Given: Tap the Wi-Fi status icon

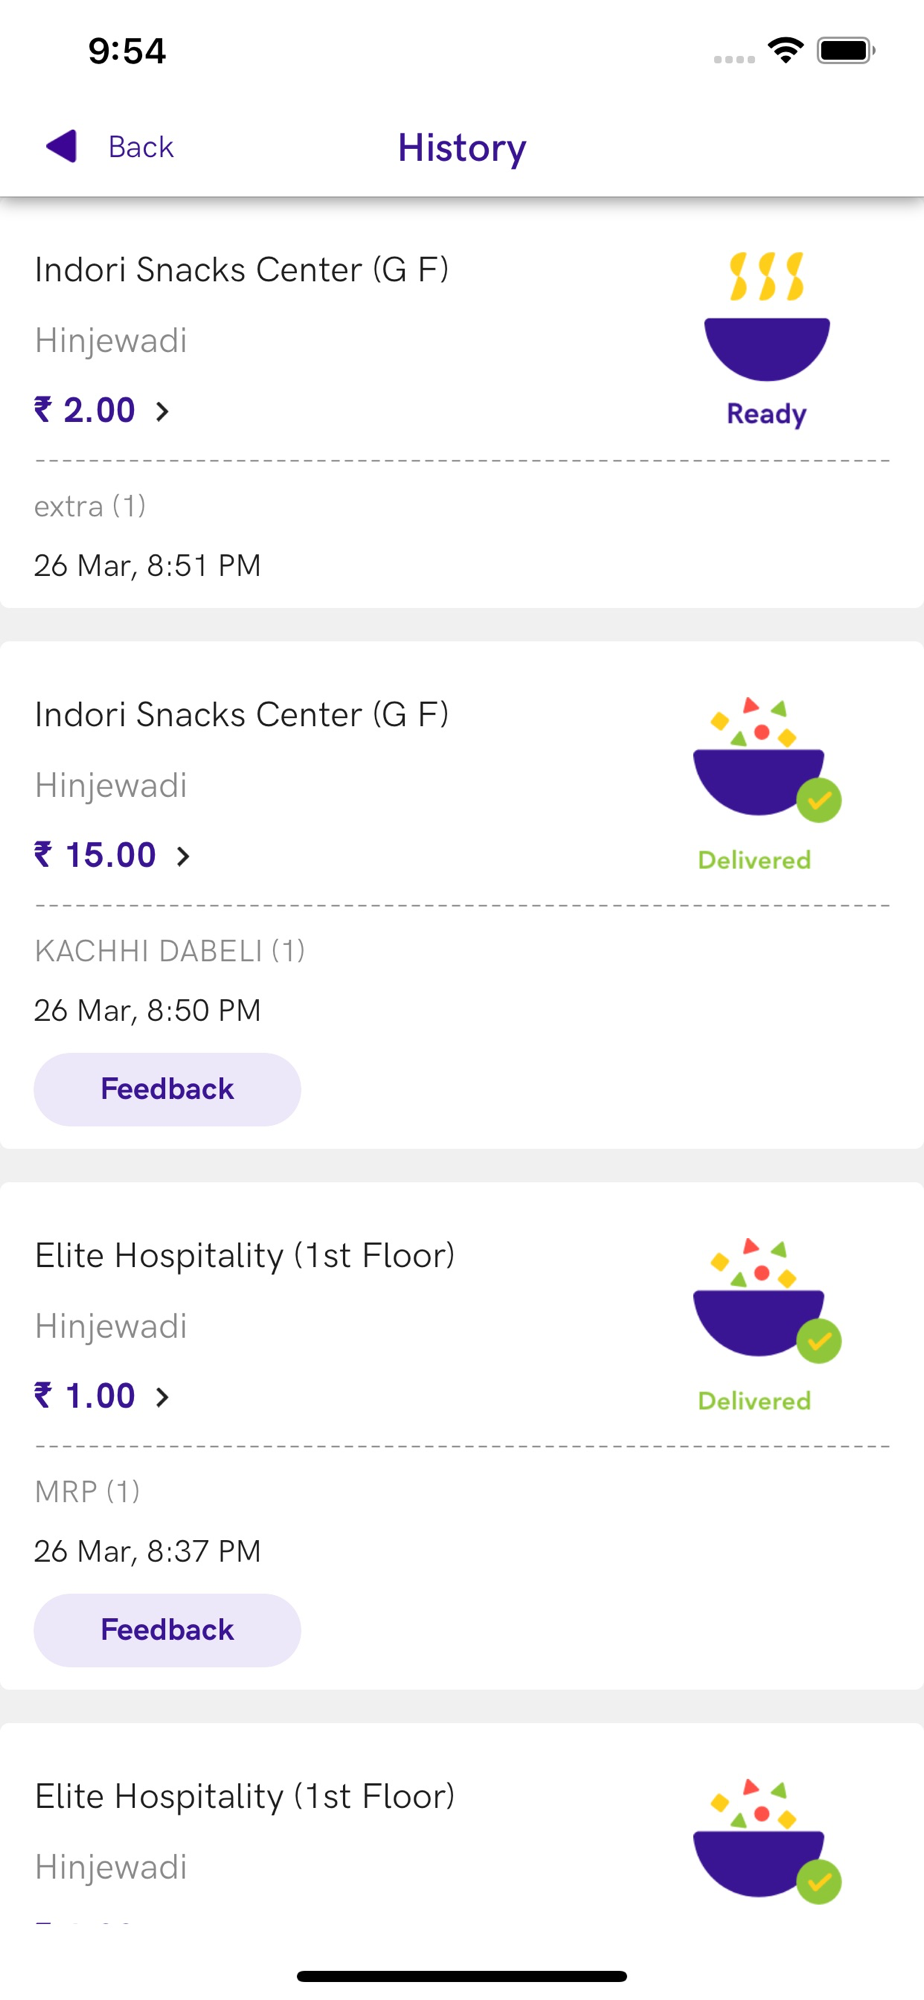Looking at the screenshot, I should 786,50.
